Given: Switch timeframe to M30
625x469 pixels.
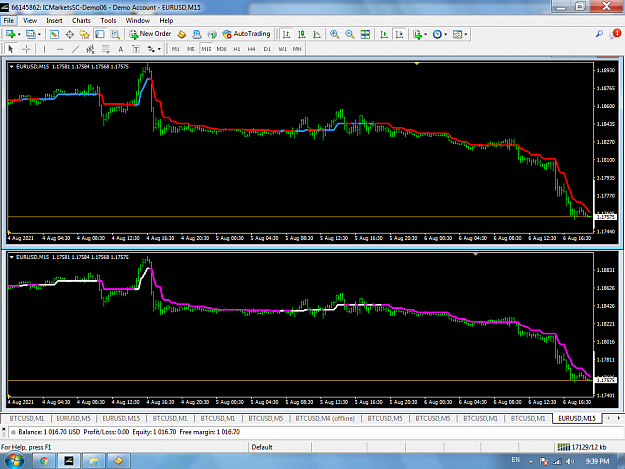Looking at the screenshot, I should 221,49.
